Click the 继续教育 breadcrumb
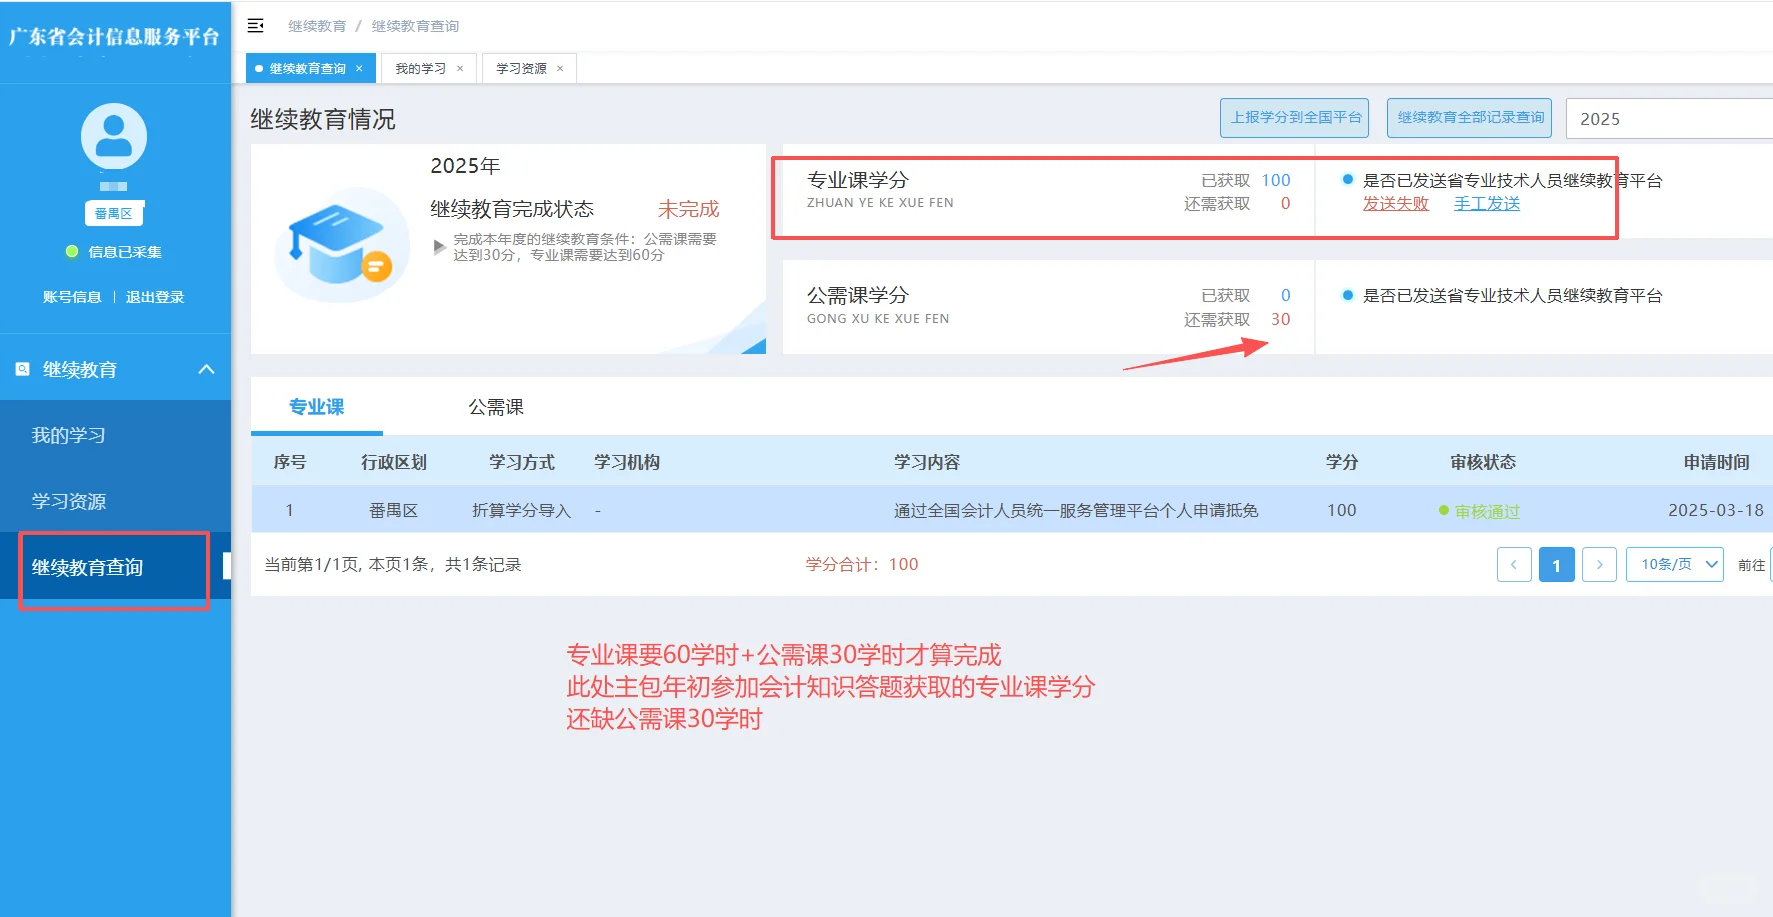 (317, 26)
